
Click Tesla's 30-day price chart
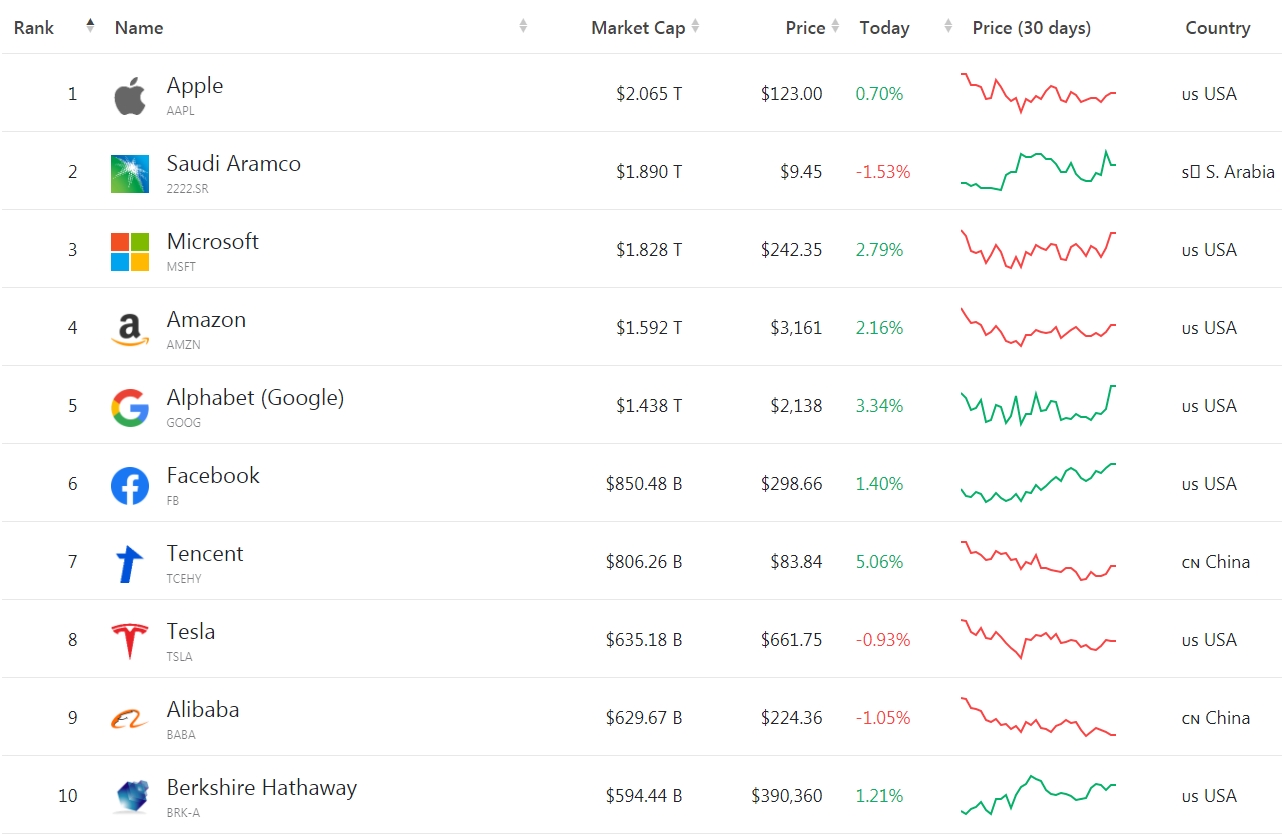click(x=1038, y=639)
